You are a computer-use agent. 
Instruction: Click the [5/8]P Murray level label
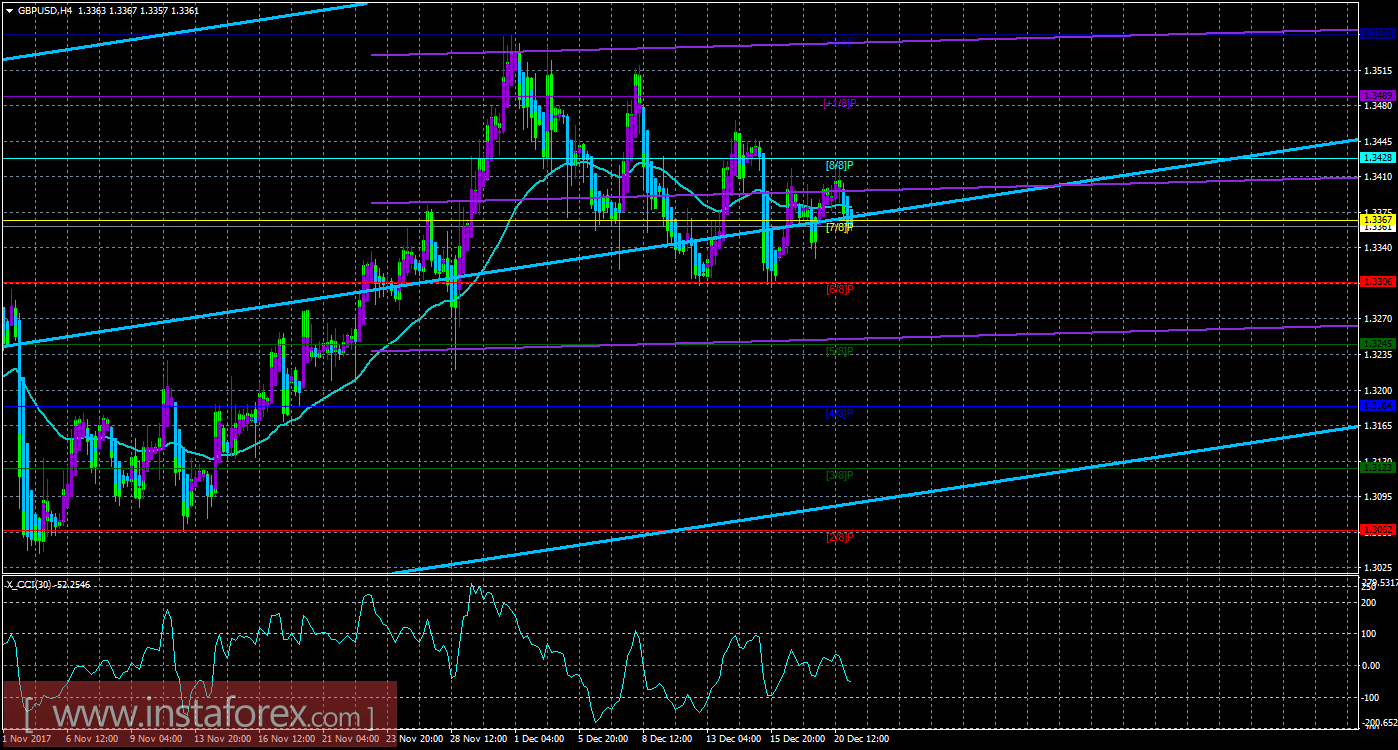(x=840, y=351)
